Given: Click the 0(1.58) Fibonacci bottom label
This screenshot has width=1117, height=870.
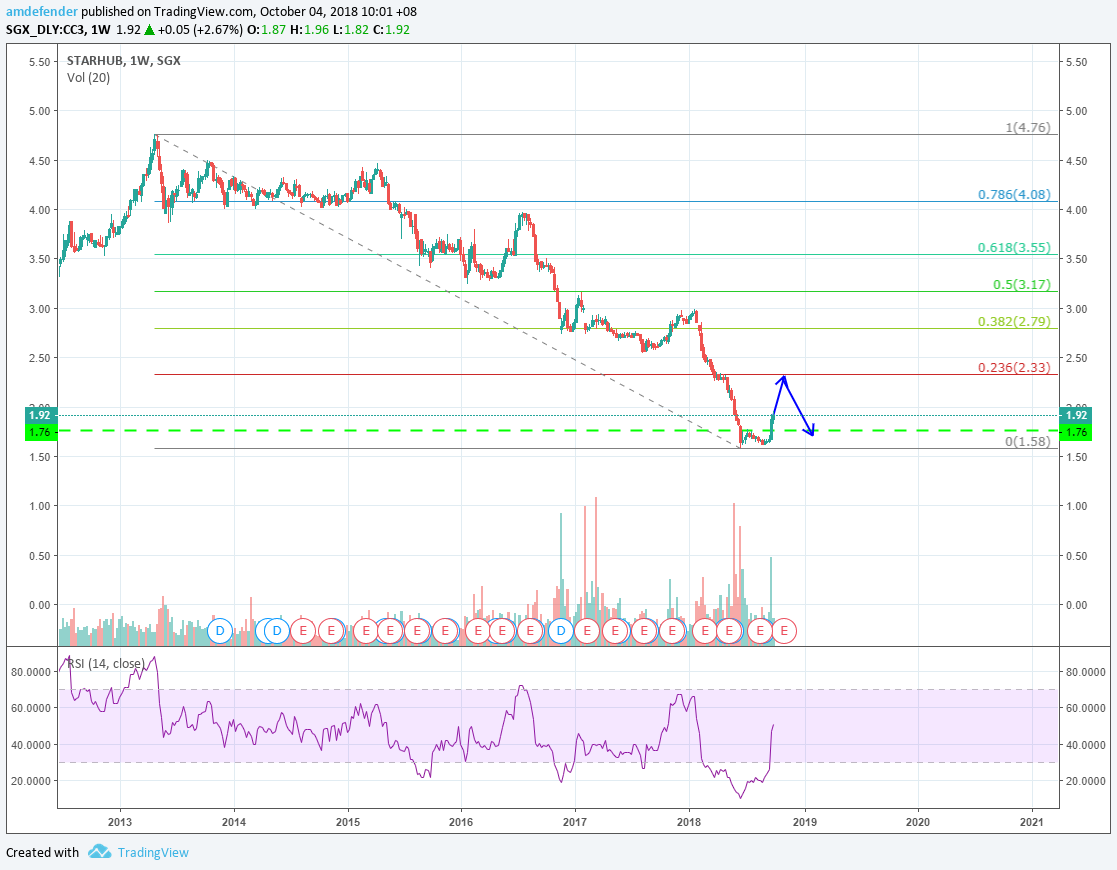Looking at the screenshot, I should (x=1027, y=441).
